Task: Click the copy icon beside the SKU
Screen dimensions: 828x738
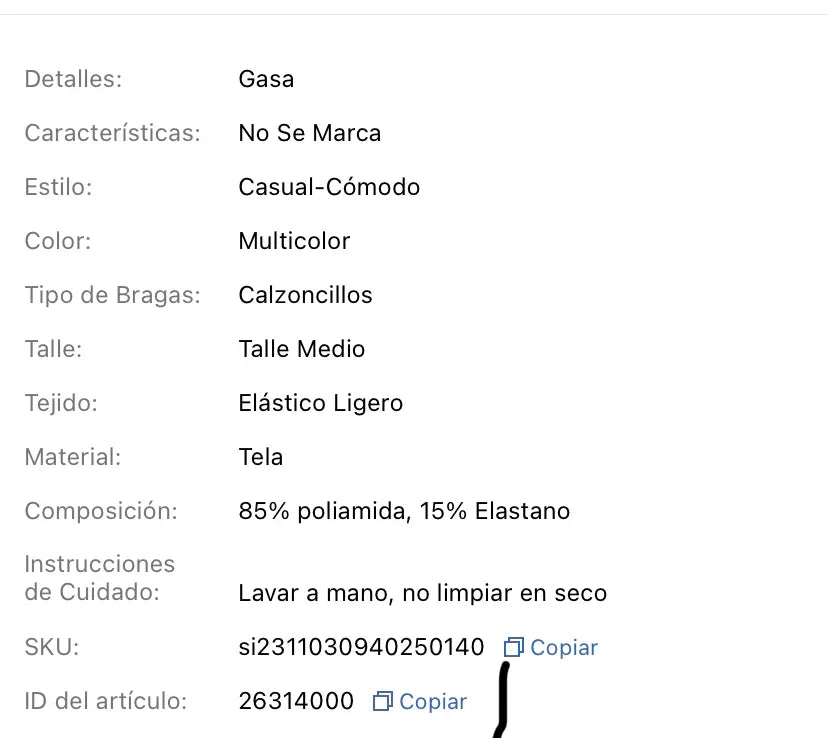Action: 514,648
